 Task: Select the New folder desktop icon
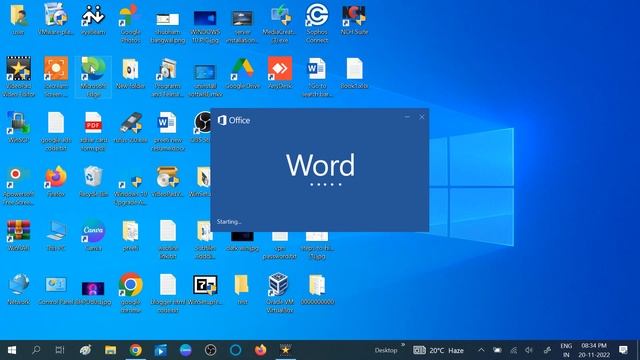(x=131, y=73)
